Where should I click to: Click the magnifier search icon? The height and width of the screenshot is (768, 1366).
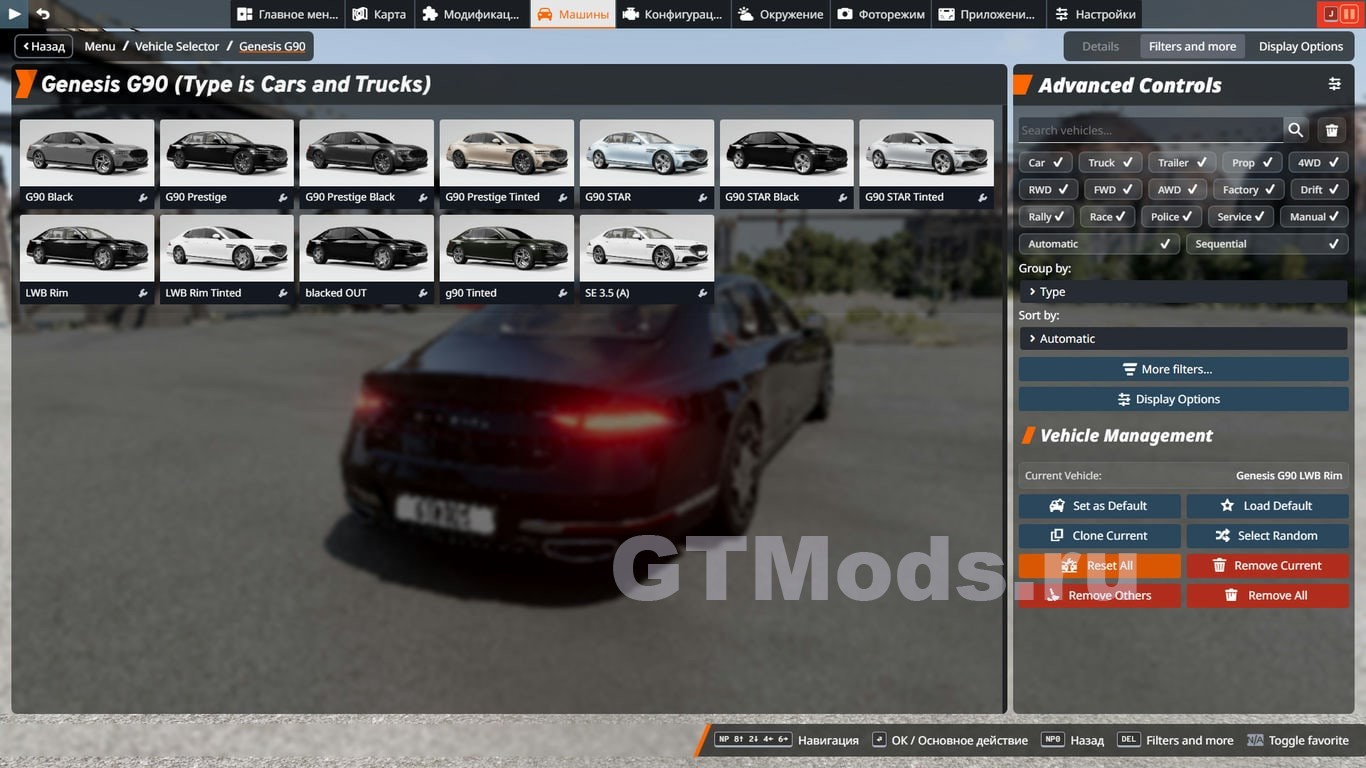pyautogui.click(x=1296, y=130)
